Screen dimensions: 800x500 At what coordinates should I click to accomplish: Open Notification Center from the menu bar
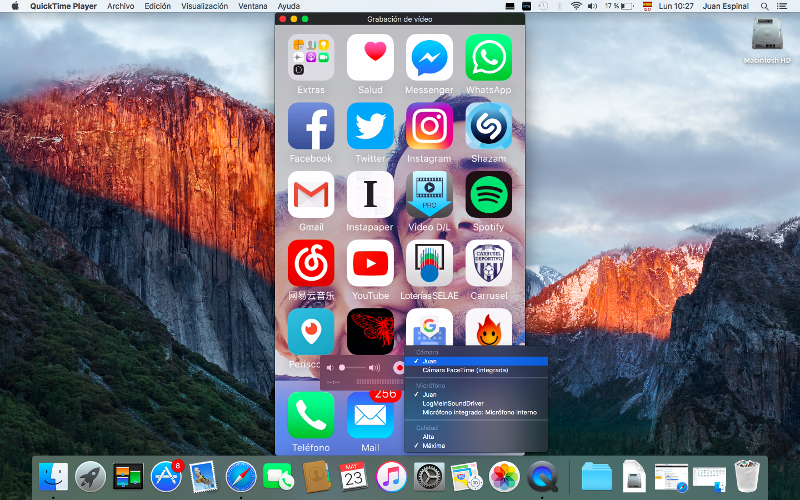782,6
